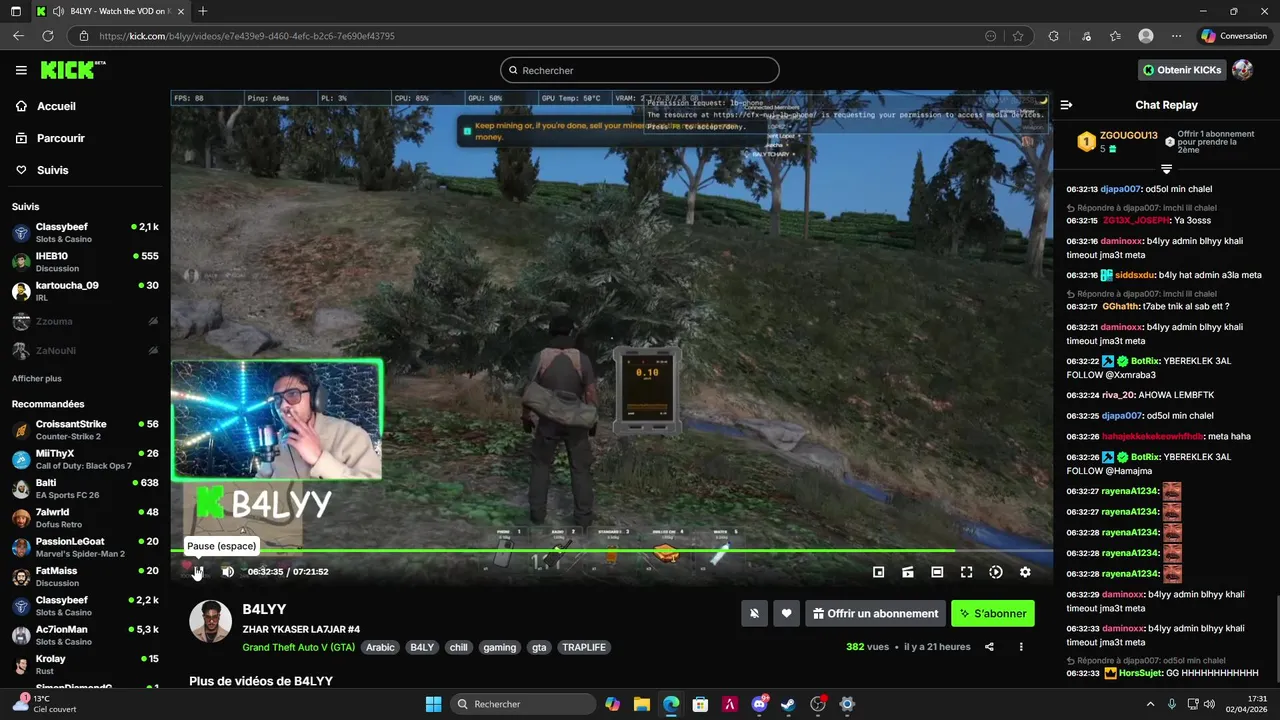The width and height of the screenshot is (1280, 720).
Task: Open the video player settings gear
Action: tap(1025, 572)
